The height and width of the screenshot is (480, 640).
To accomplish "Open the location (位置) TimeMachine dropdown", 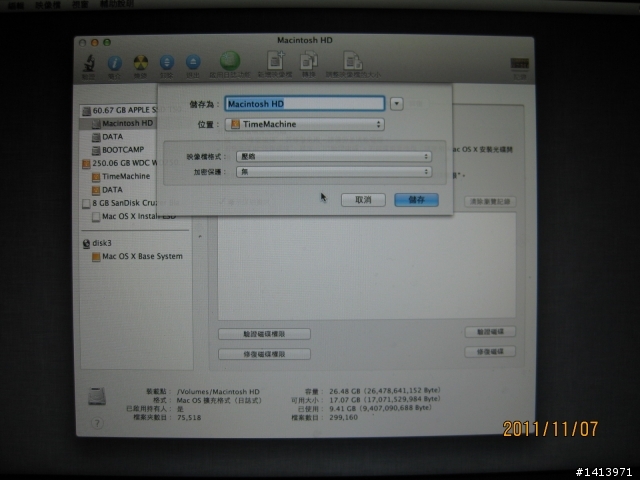I will pos(304,124).
